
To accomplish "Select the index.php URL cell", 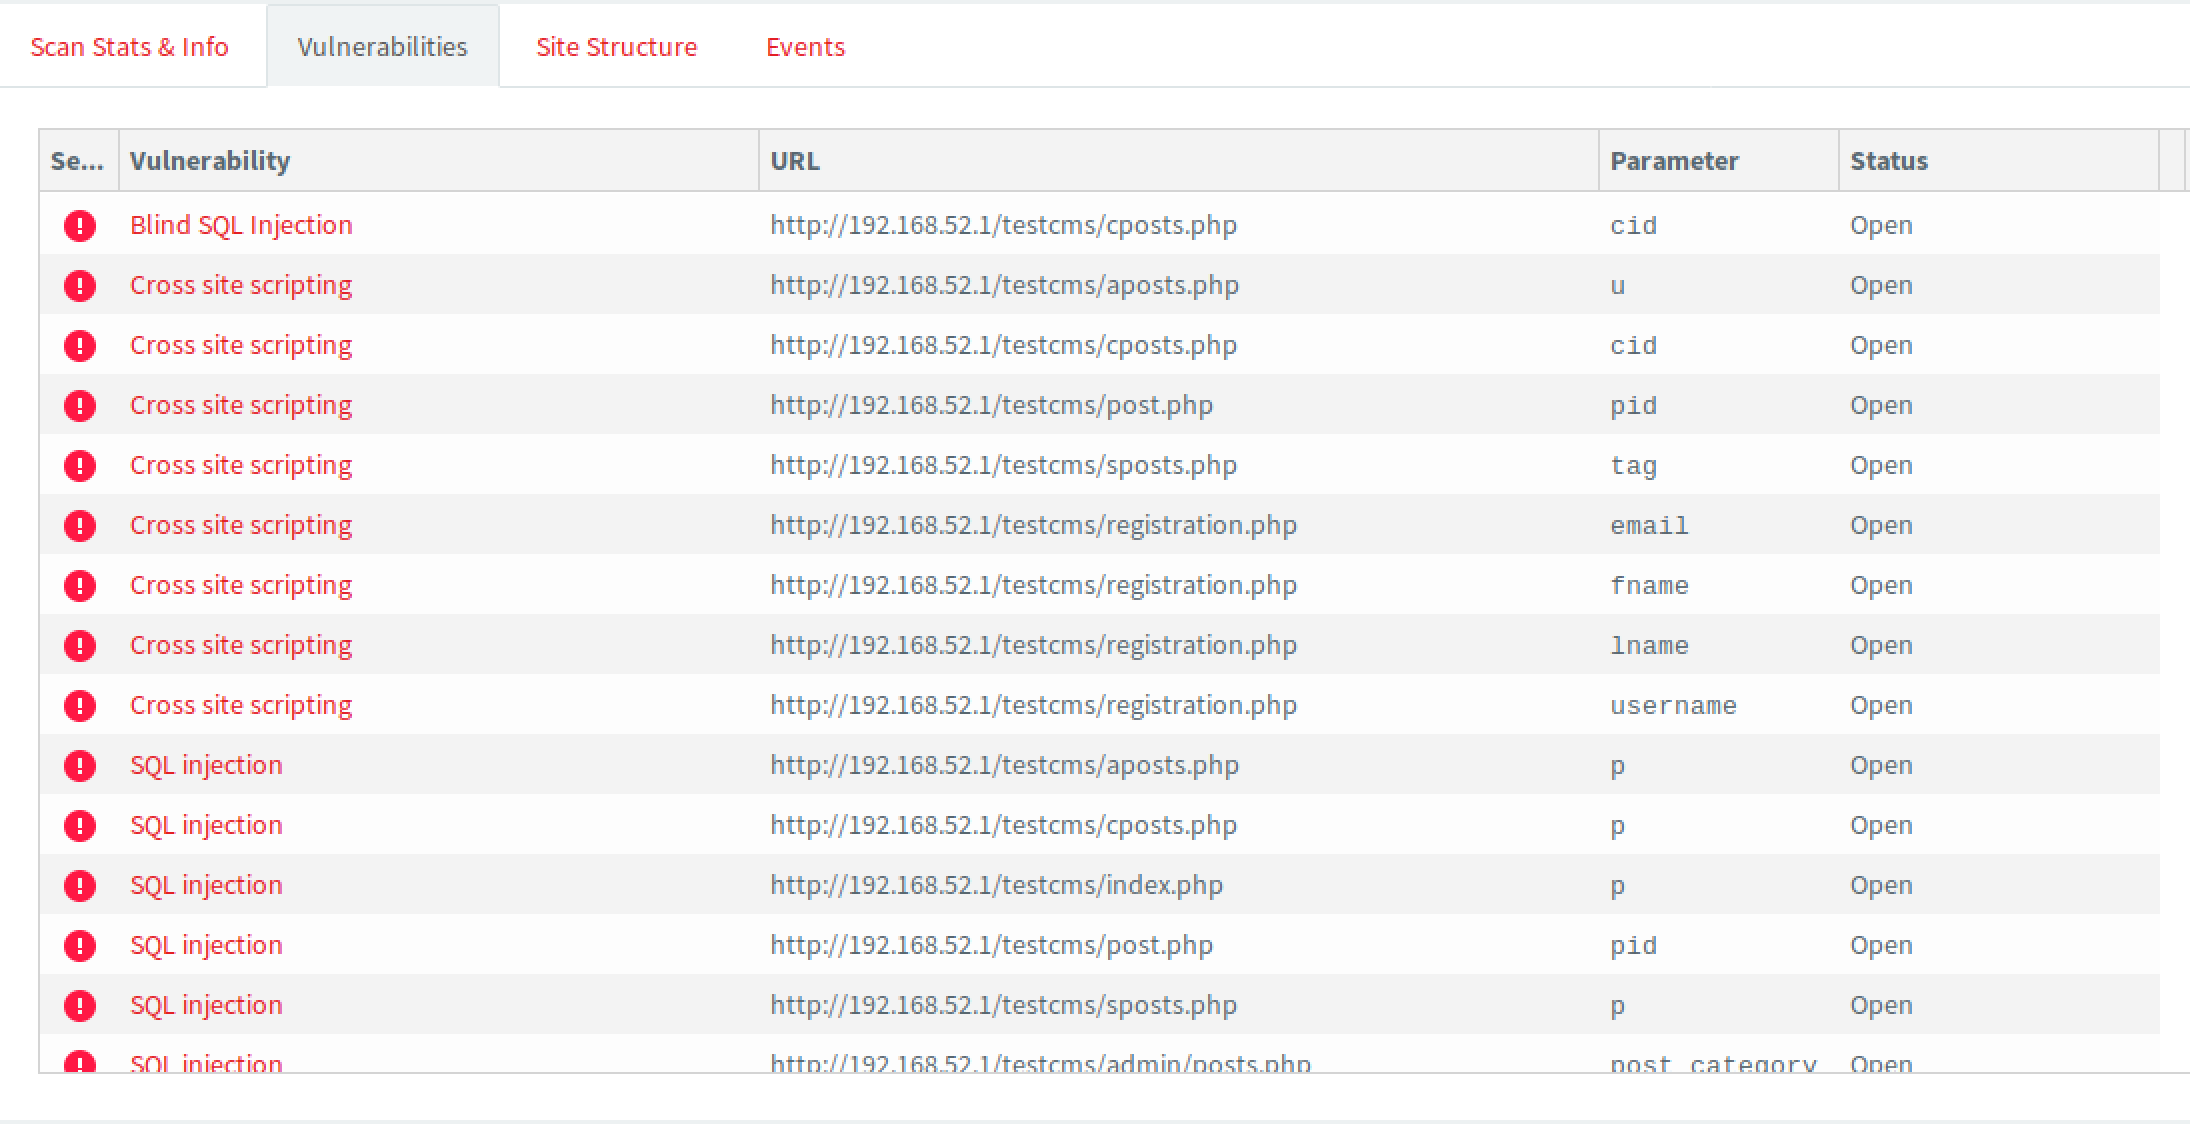I will [996, 885].
